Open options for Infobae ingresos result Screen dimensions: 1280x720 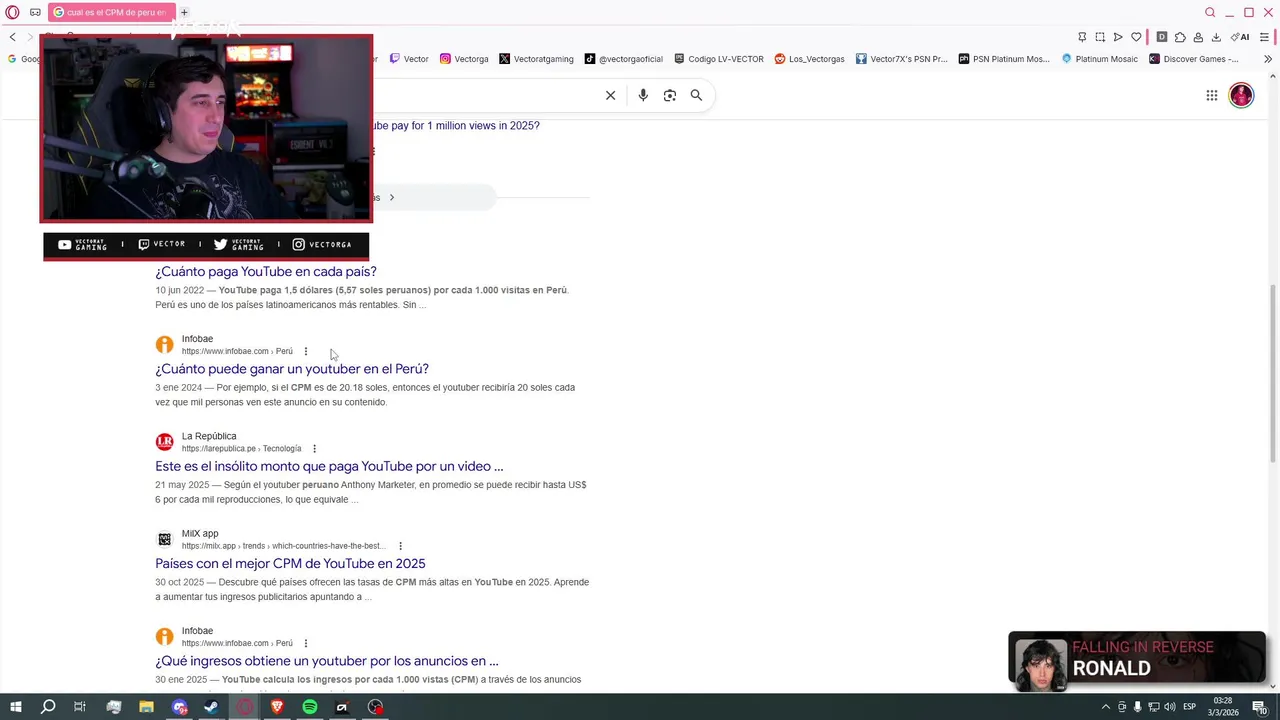click(x=306, y=643)
